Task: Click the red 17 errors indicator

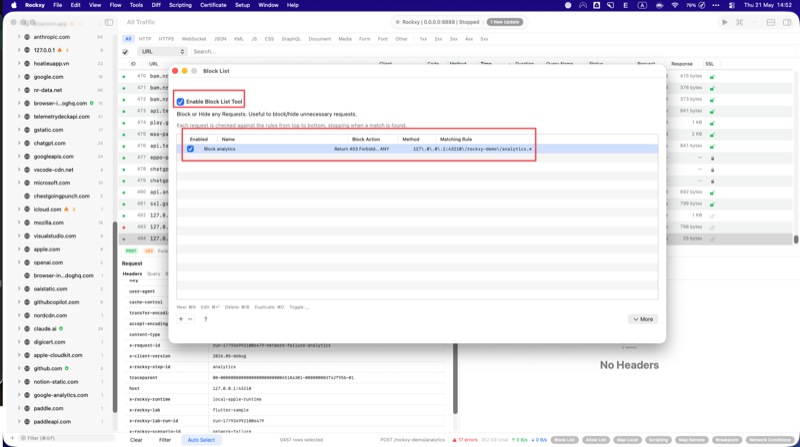Action: (465, 440)
